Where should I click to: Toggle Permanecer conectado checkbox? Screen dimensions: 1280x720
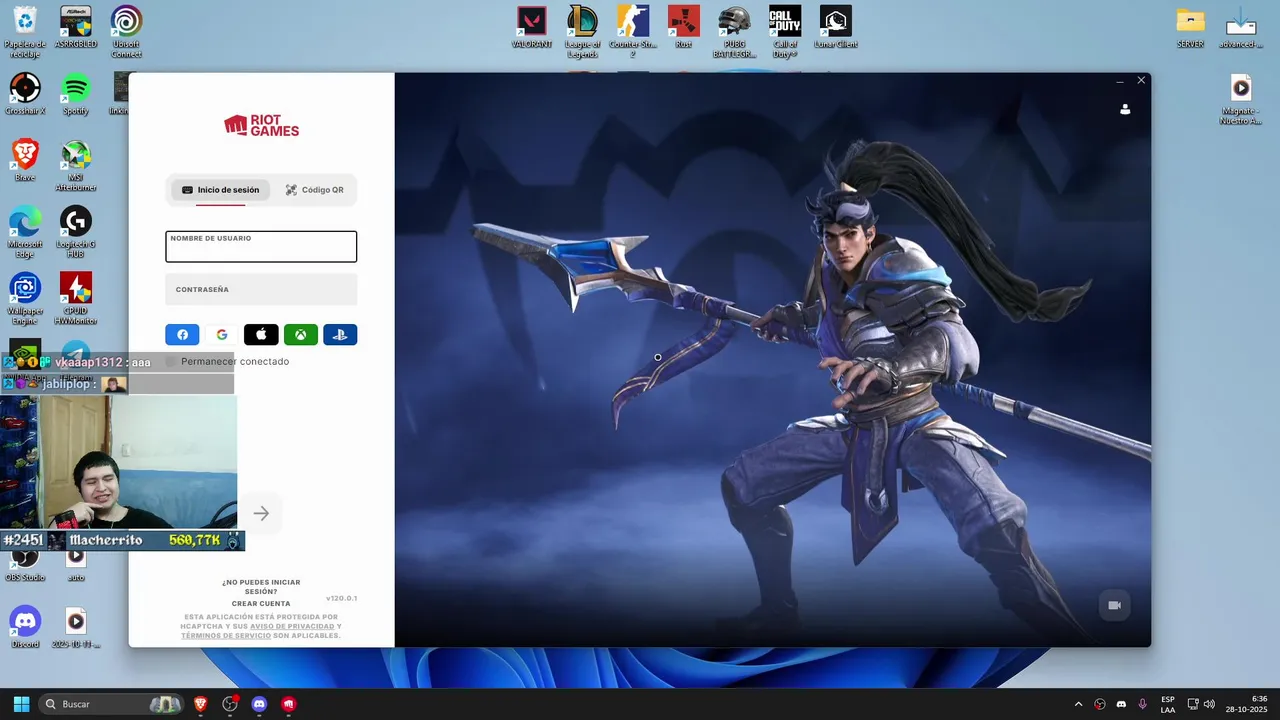click(x=171, y=361)
